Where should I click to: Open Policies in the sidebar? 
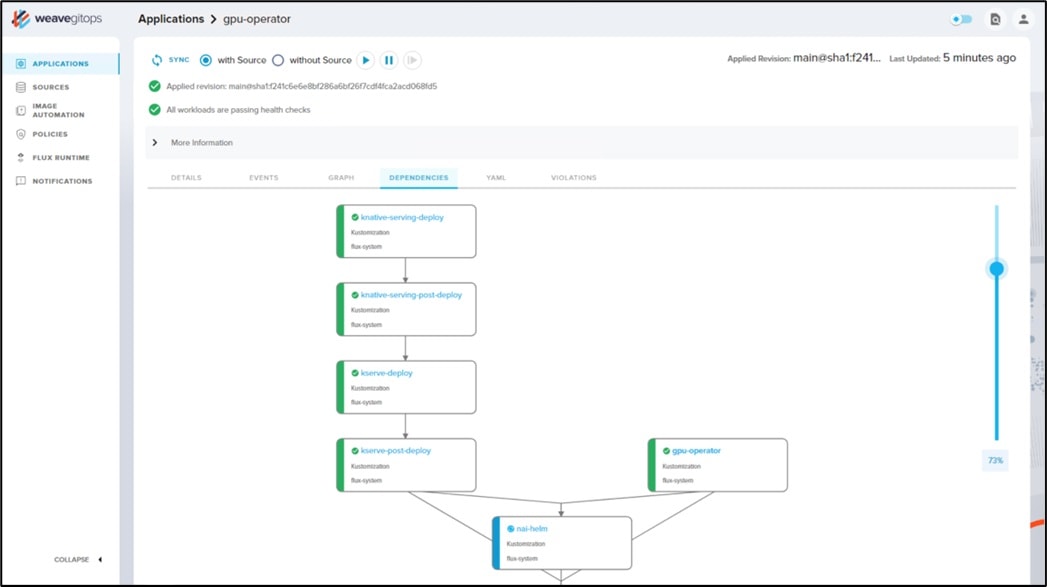50,134
